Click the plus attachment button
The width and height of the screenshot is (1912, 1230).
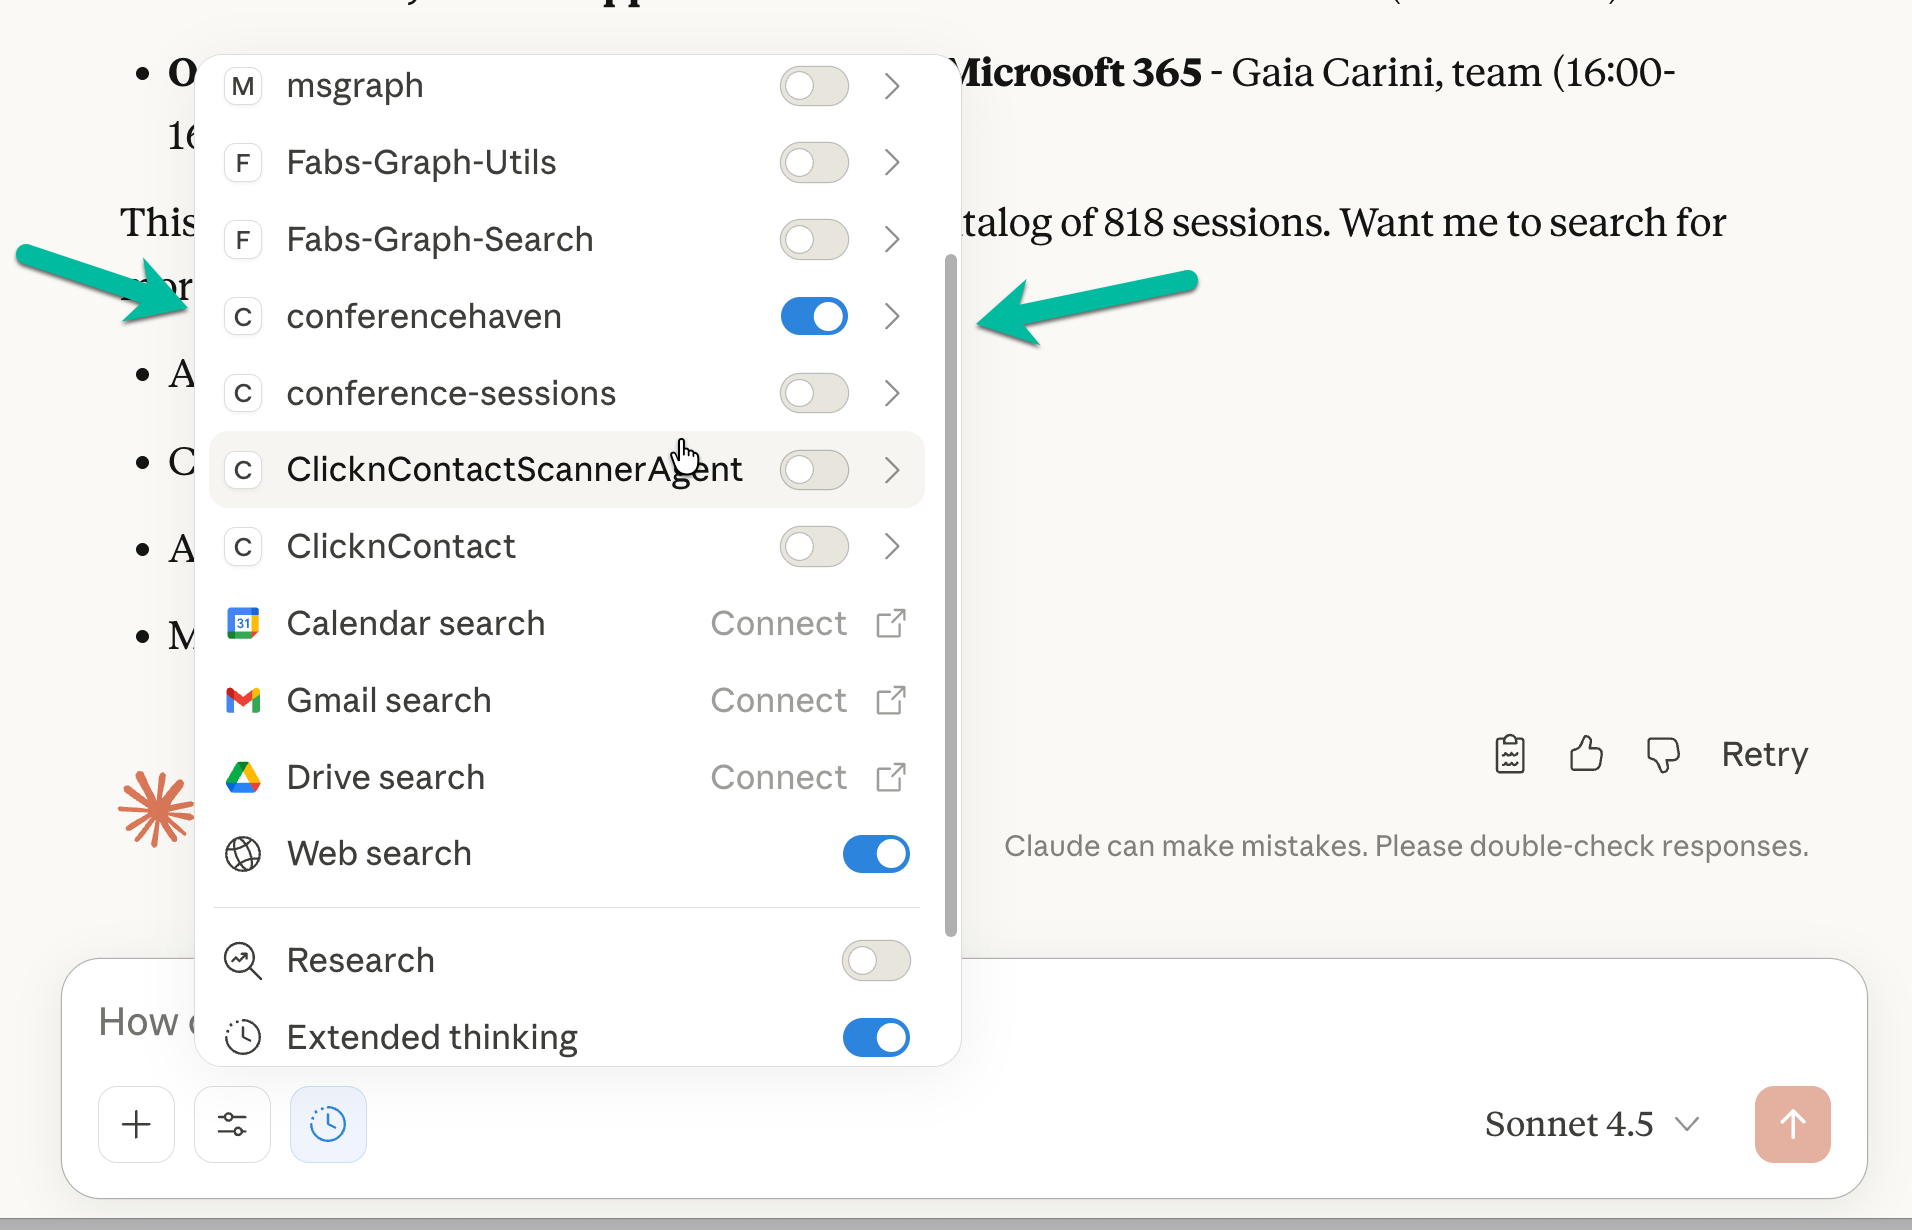[x=136, y=1124]
